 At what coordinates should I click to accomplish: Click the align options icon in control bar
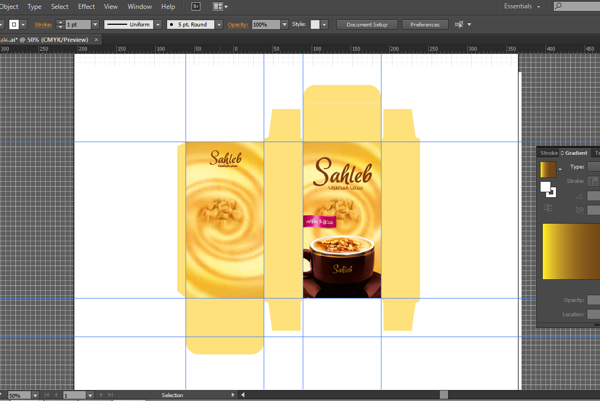(x=461, y=24)
